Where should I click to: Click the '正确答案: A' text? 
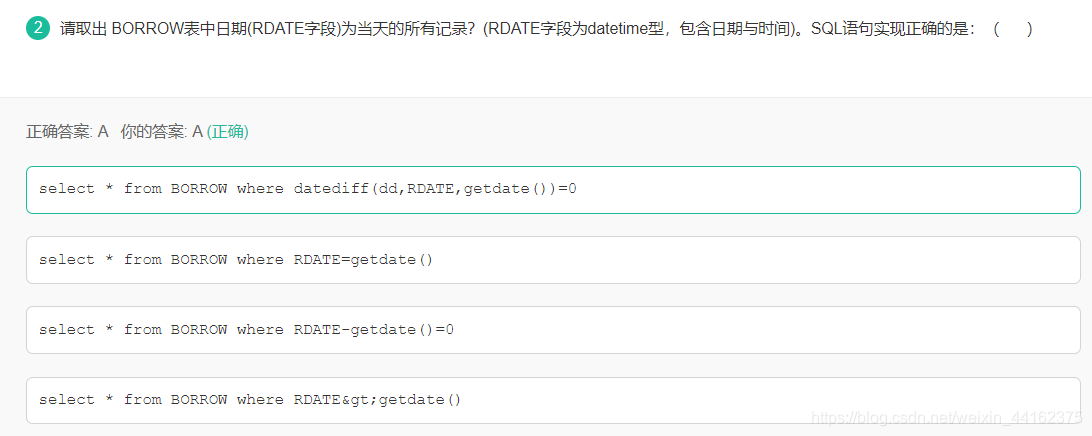coord(68,132)
